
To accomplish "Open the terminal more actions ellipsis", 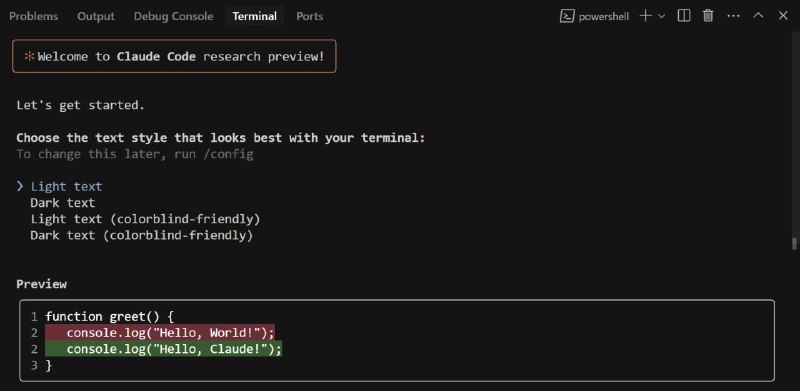I will tap(733, 16).
